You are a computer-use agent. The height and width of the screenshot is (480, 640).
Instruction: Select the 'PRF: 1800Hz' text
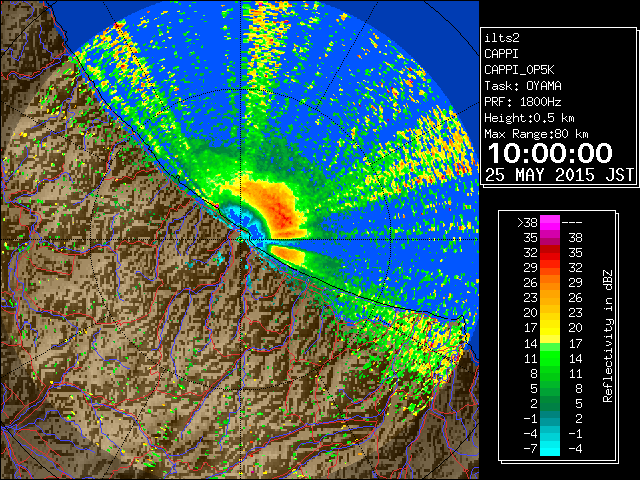point(522,102)
